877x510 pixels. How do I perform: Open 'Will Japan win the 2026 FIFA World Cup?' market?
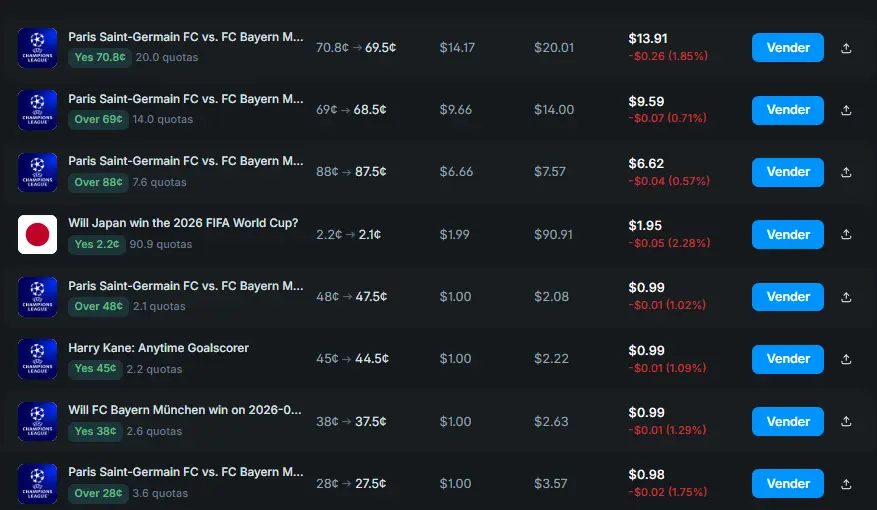[x=183, y=223]
